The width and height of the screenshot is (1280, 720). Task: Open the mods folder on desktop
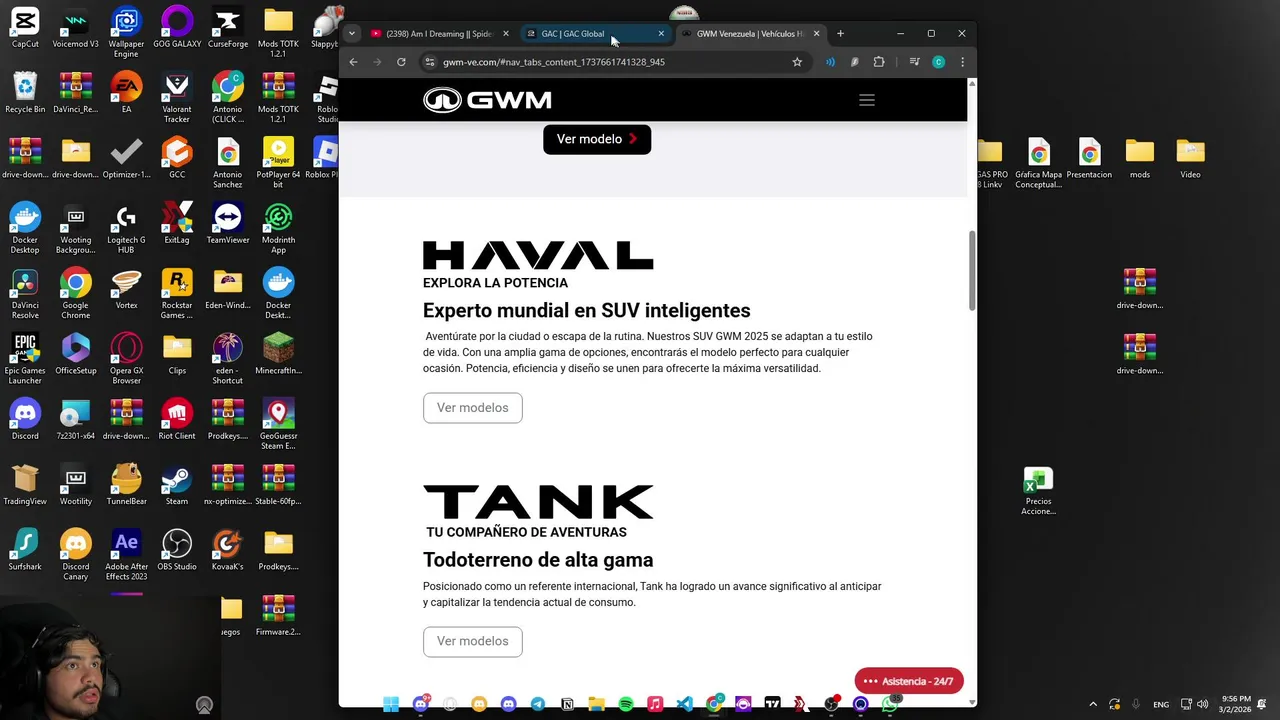1139,158
